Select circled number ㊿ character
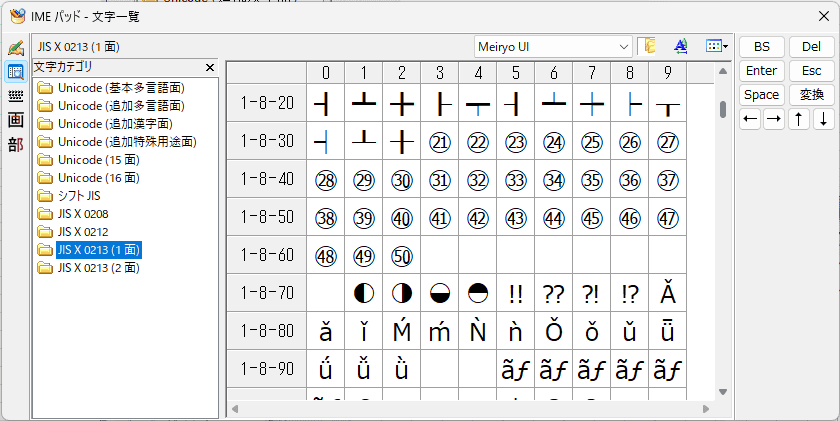The height and width of the screenshot is (421, 840). [x=402, y=255]
